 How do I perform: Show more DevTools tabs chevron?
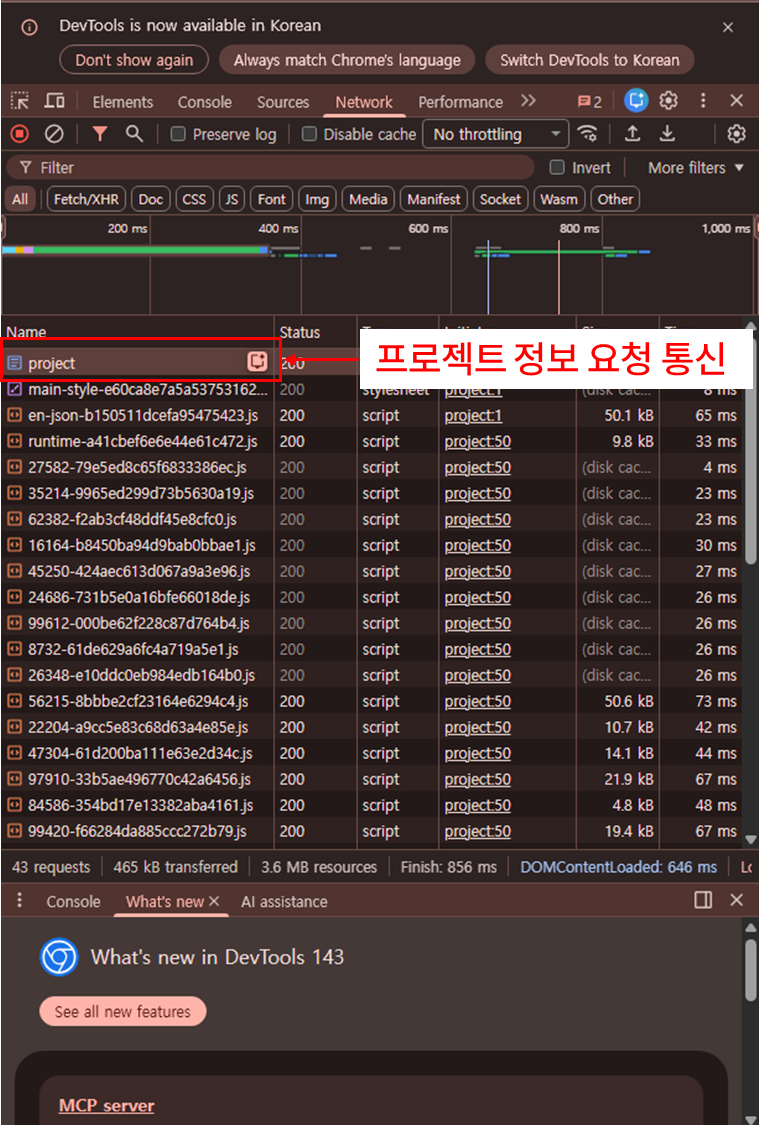tap(528, 101)
